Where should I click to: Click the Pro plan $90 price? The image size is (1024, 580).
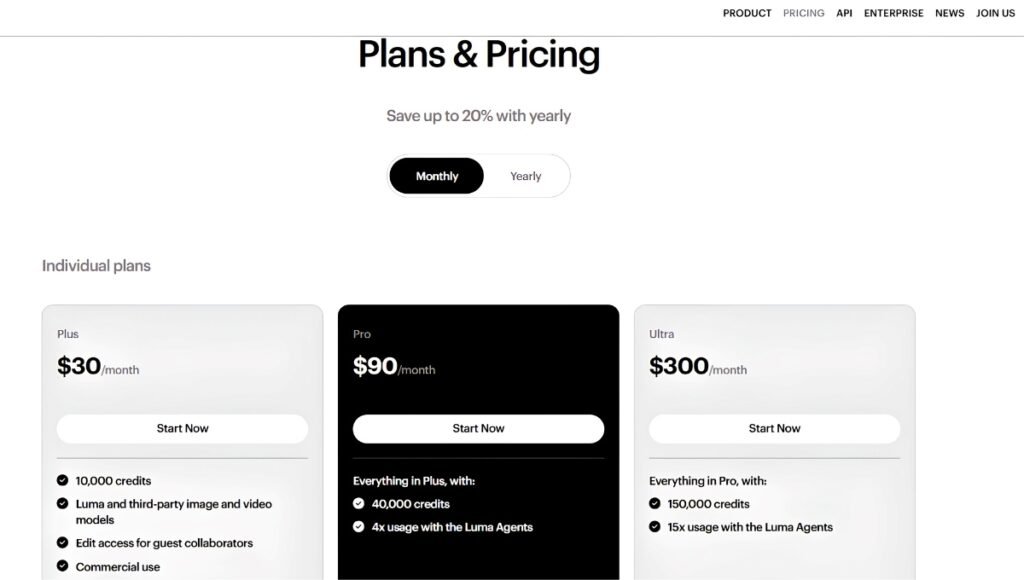(x=375, y=366)
